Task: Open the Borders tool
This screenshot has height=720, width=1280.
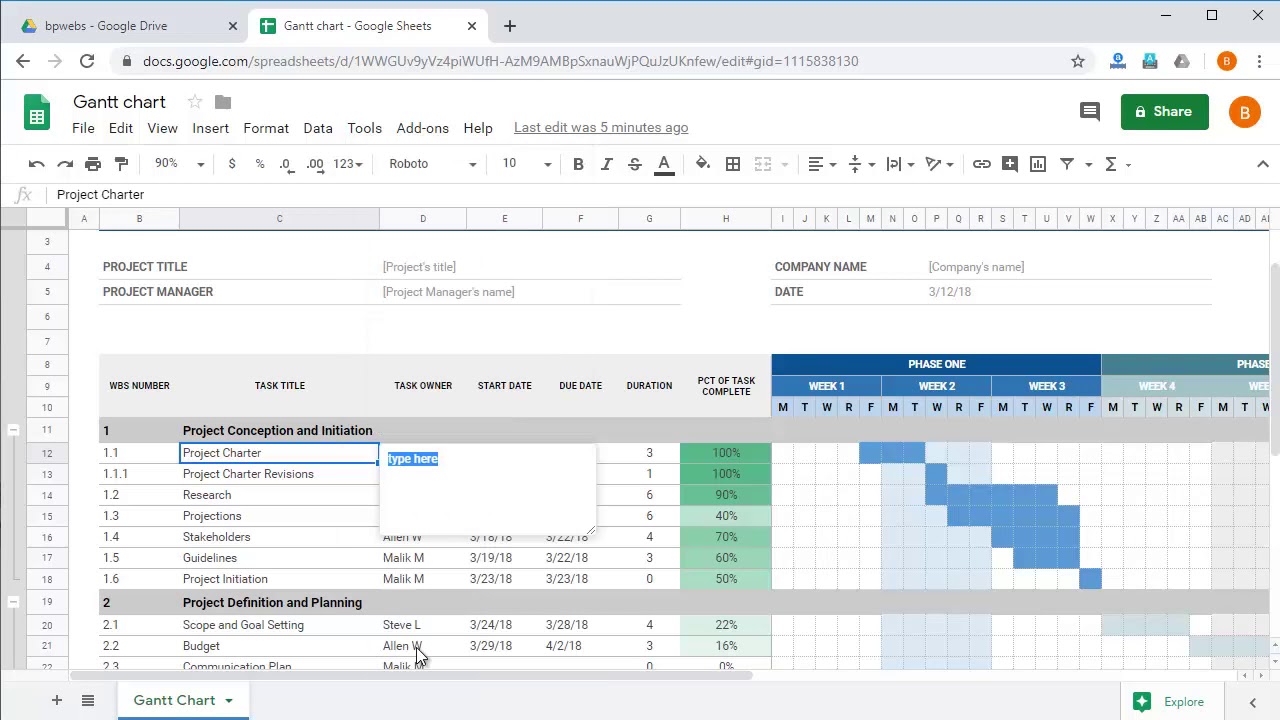Action: pos(733,164)
